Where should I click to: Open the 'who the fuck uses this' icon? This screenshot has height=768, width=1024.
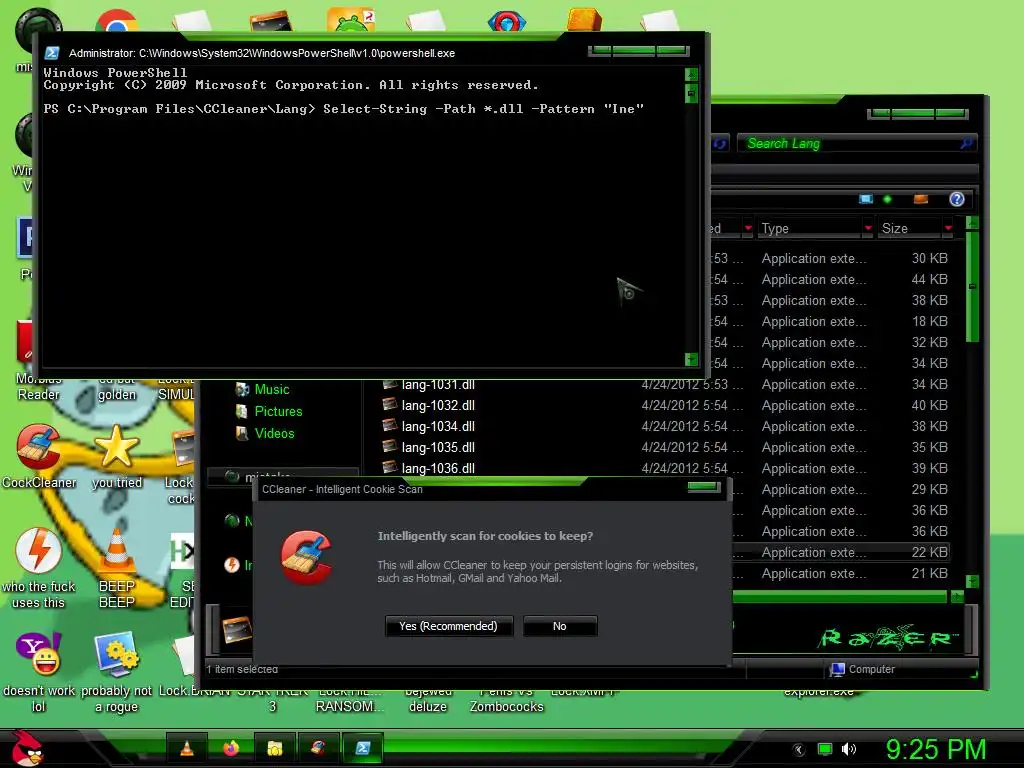coord(38,567)
